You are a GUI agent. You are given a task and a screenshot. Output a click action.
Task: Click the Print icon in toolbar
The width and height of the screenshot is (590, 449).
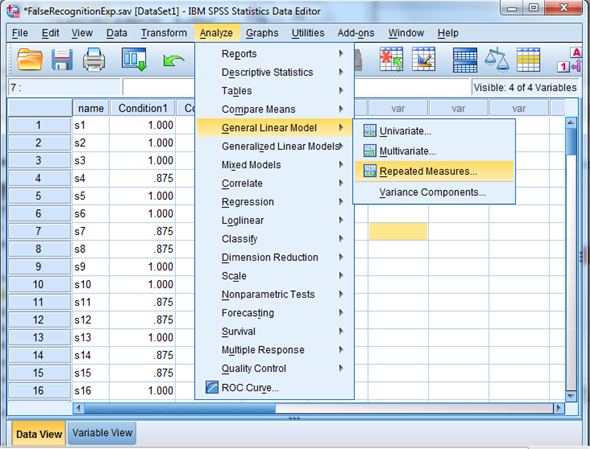(94, 59)
